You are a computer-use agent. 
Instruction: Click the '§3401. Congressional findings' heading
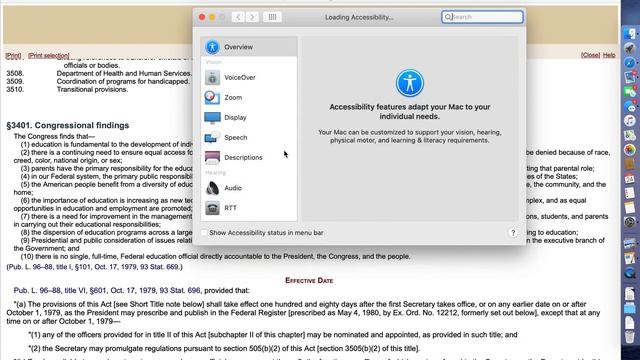coord(68,125)
